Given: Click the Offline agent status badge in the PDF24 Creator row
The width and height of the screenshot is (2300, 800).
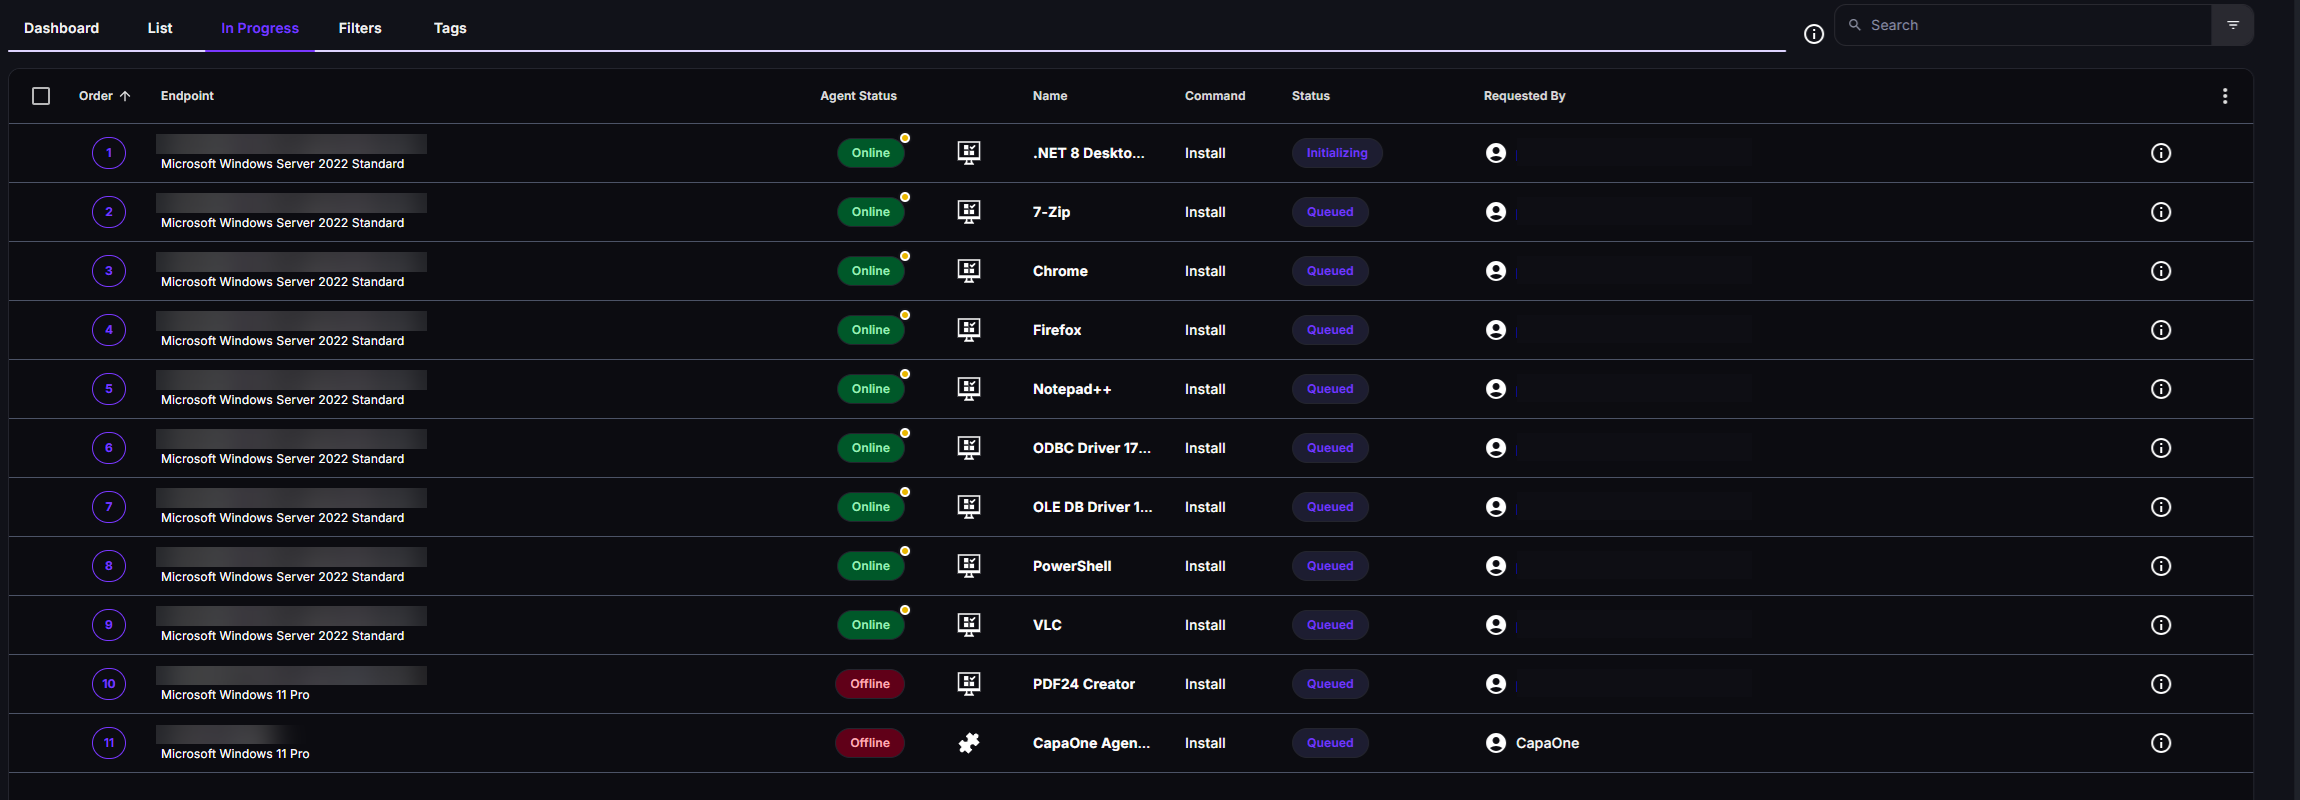Looking at the screenshot, I should 870,684.
